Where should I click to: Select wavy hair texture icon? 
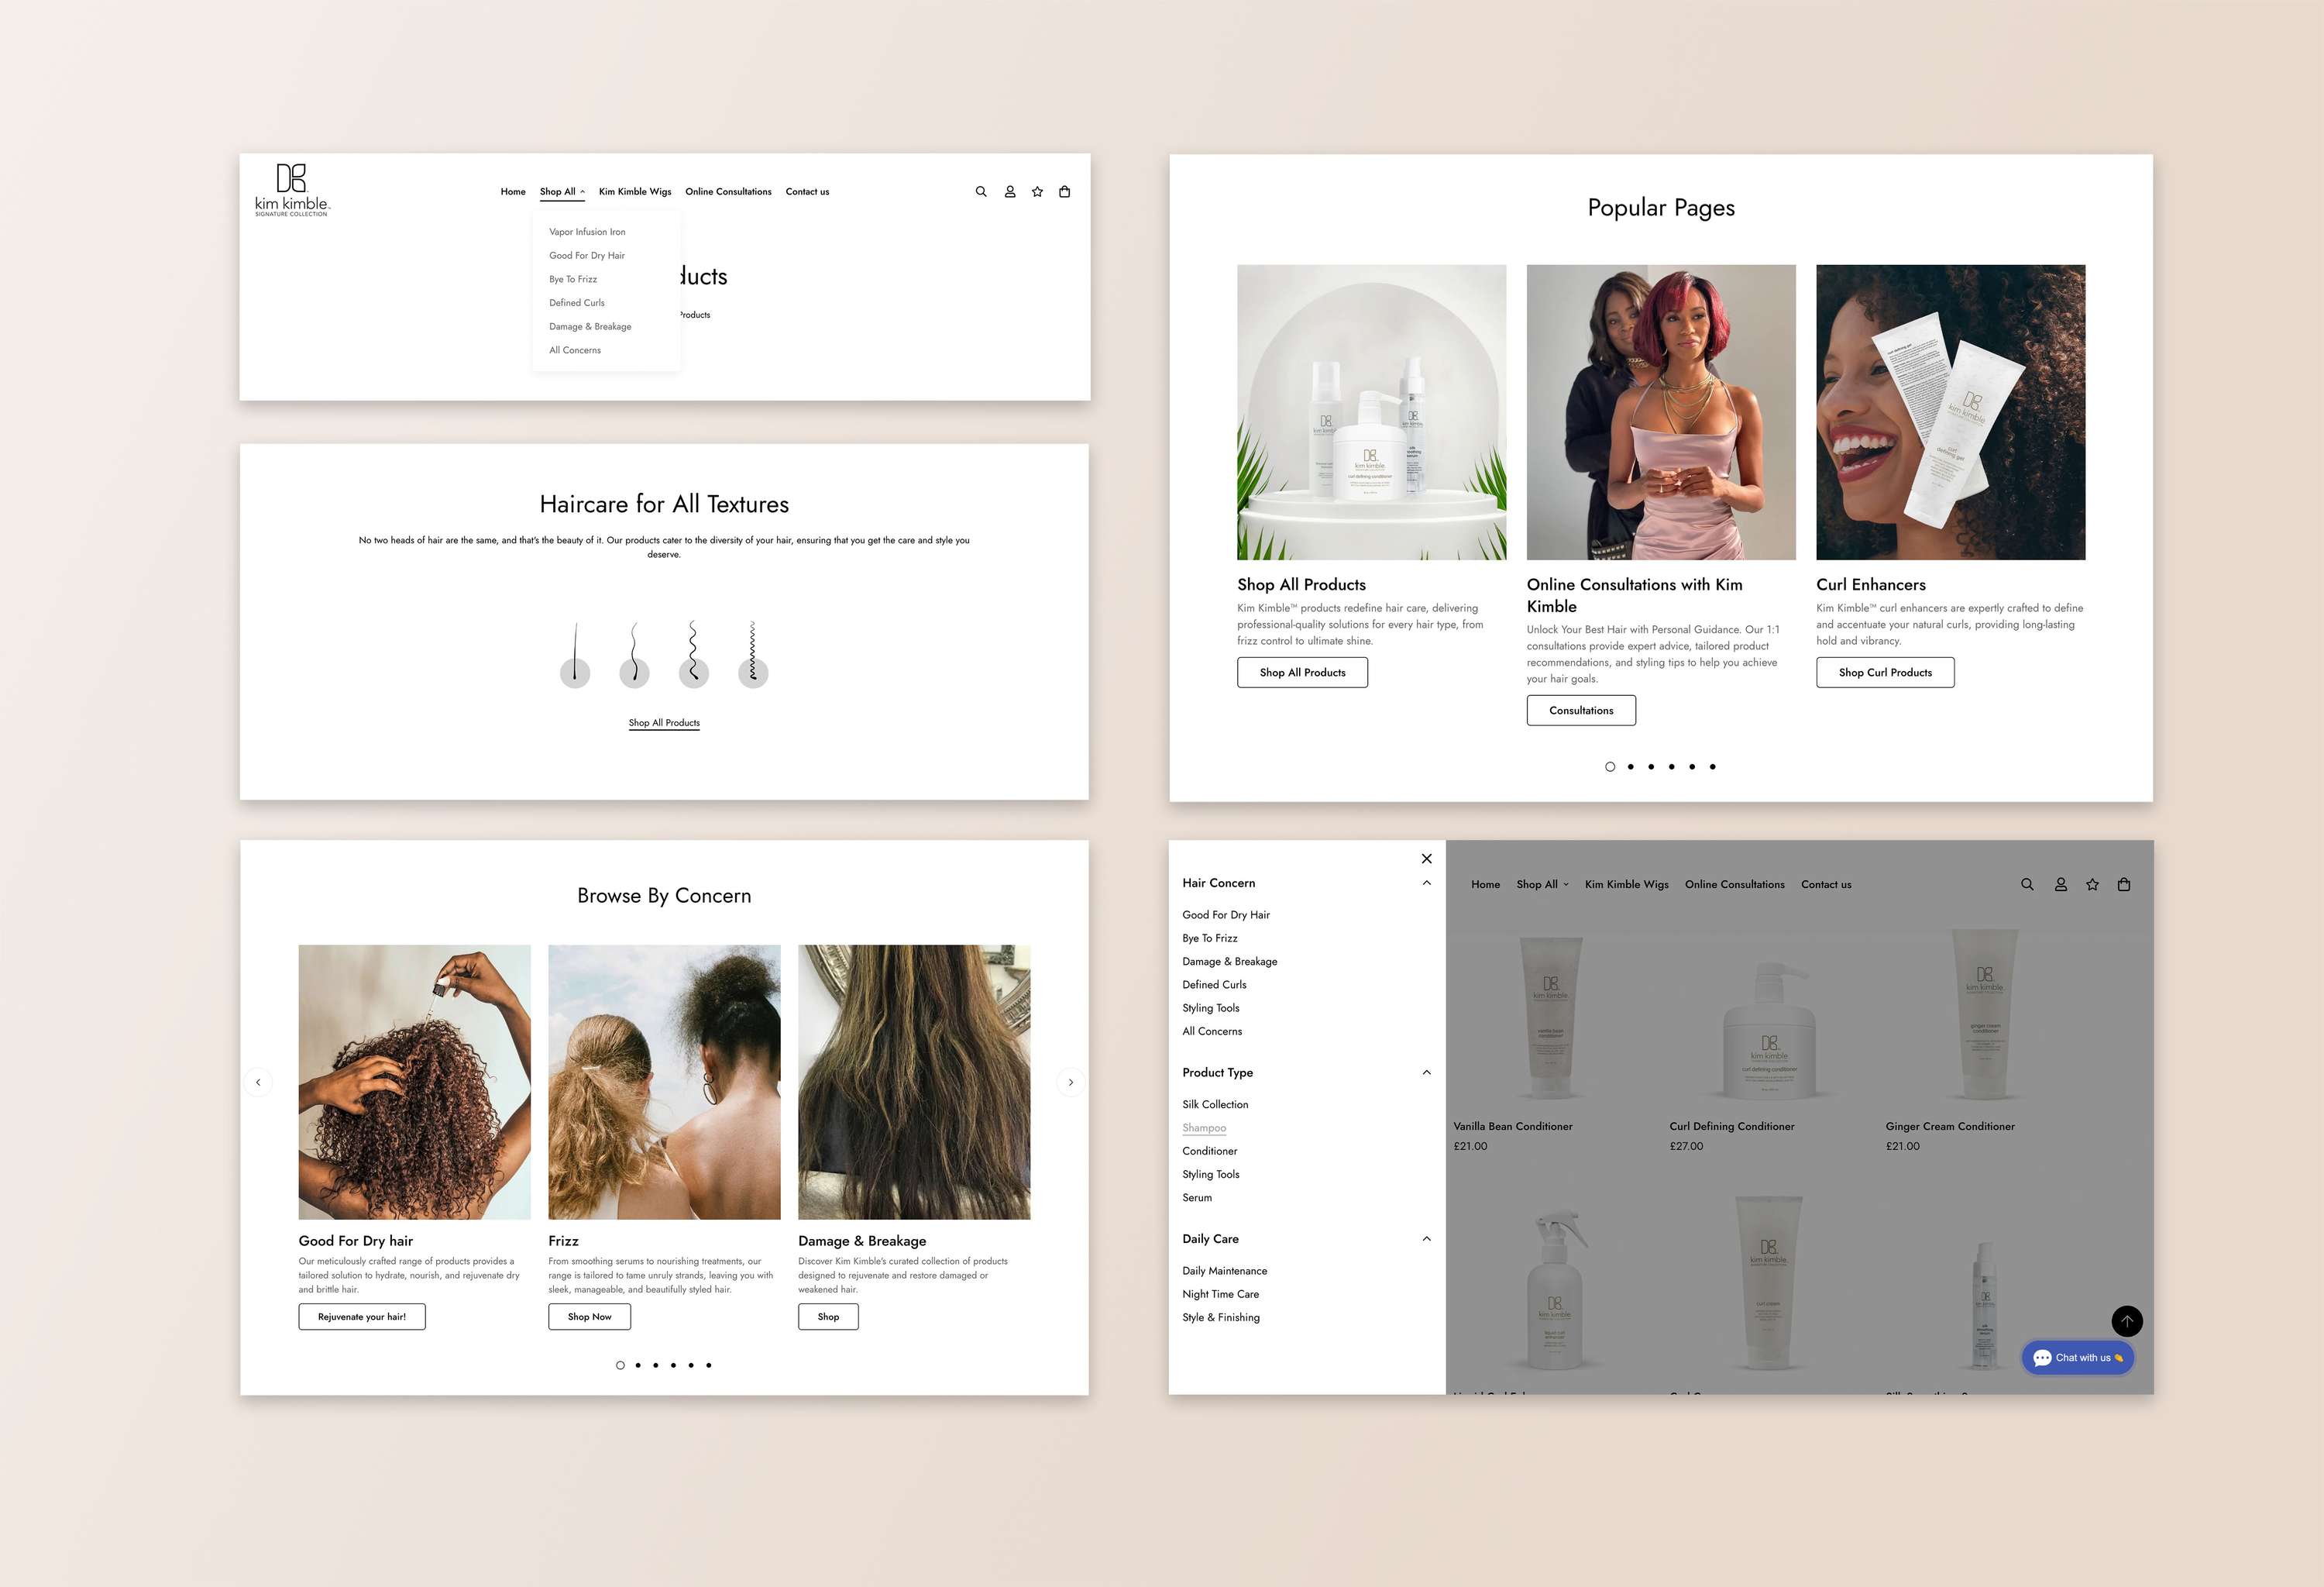point(634,655)
